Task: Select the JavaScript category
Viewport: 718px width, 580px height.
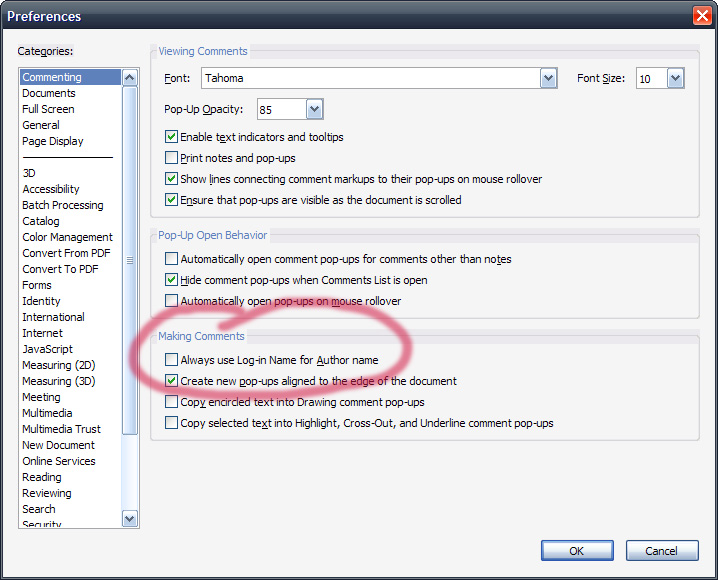Action: pos(47,349)
